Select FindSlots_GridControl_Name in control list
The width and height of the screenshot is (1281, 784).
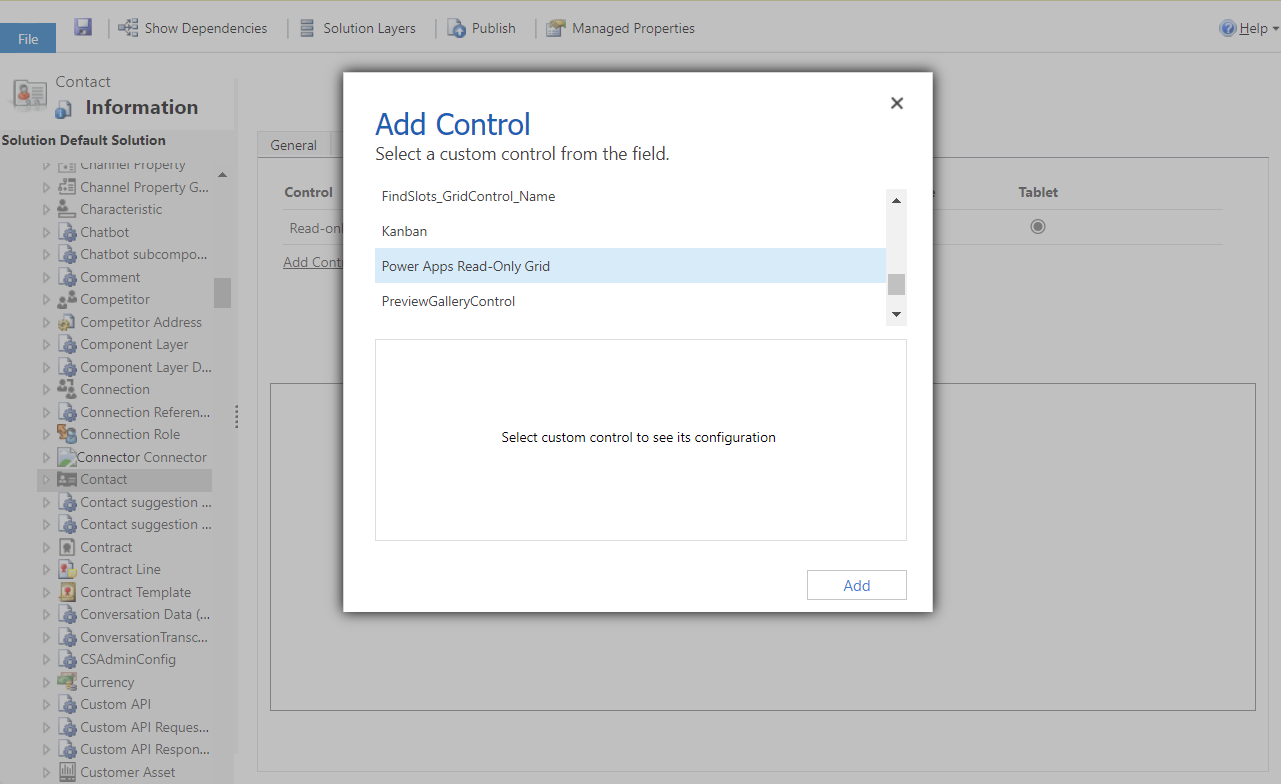pos(630,196)
